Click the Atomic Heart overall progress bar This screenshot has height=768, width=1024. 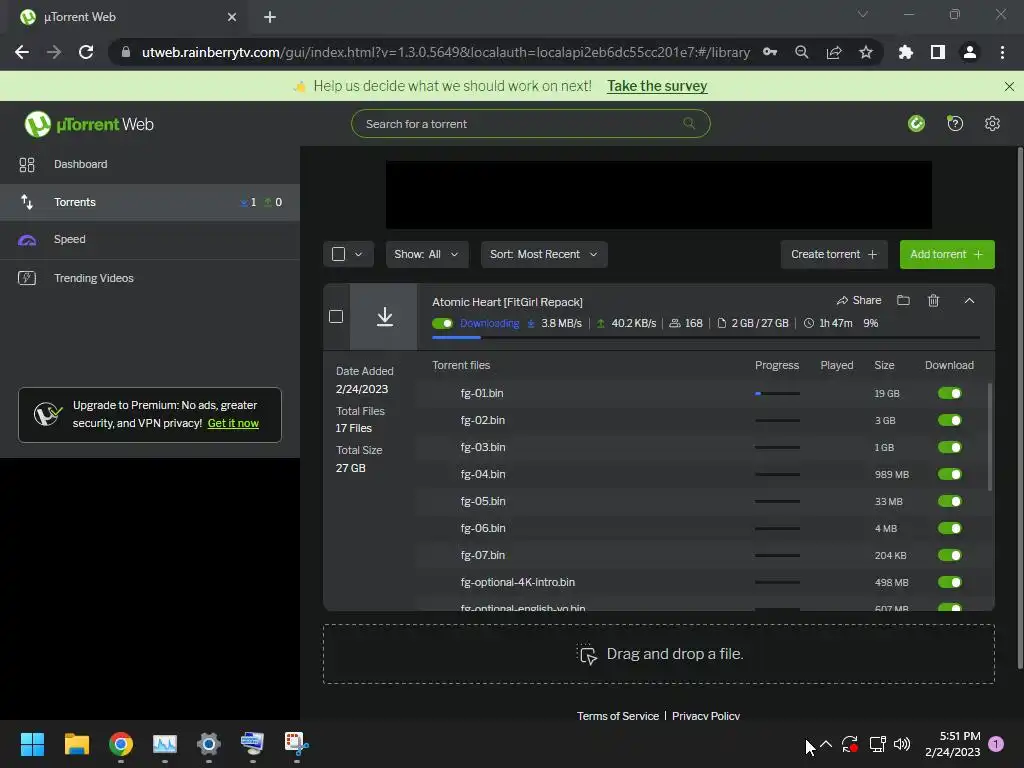[705, 338]
